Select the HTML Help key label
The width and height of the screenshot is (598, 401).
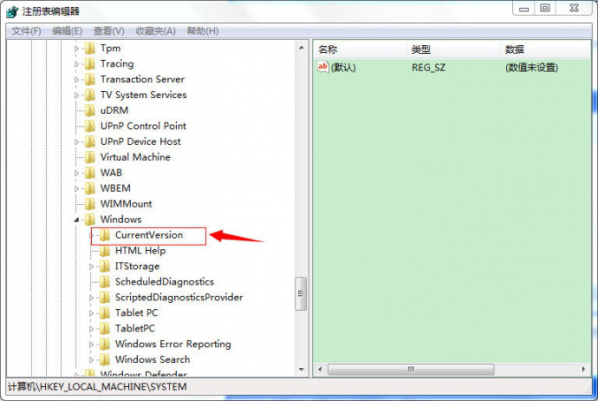tap(140, 251)
